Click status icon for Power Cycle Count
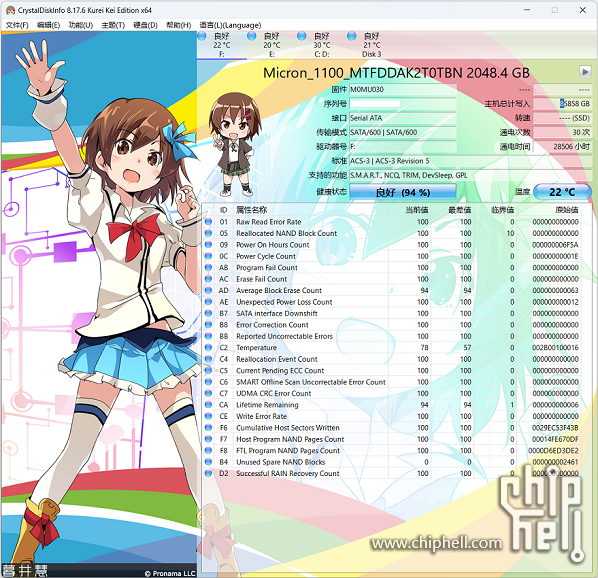This screenshot has width=598, height=578. 208,256
